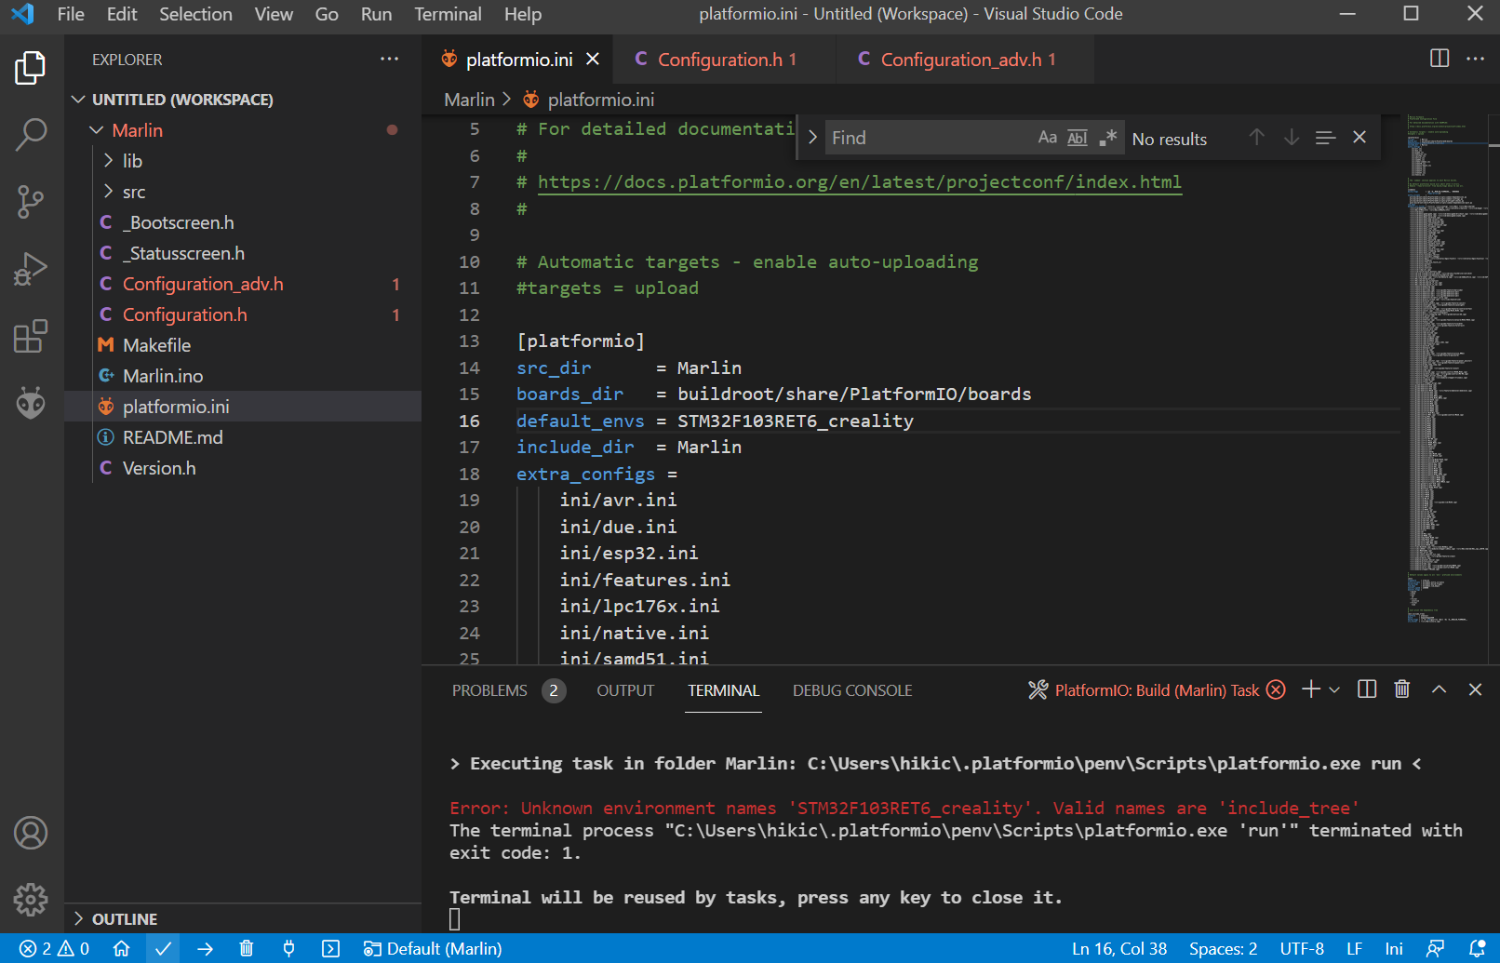Open the Source Control view

pyautogui.click(x=30, y=201)
